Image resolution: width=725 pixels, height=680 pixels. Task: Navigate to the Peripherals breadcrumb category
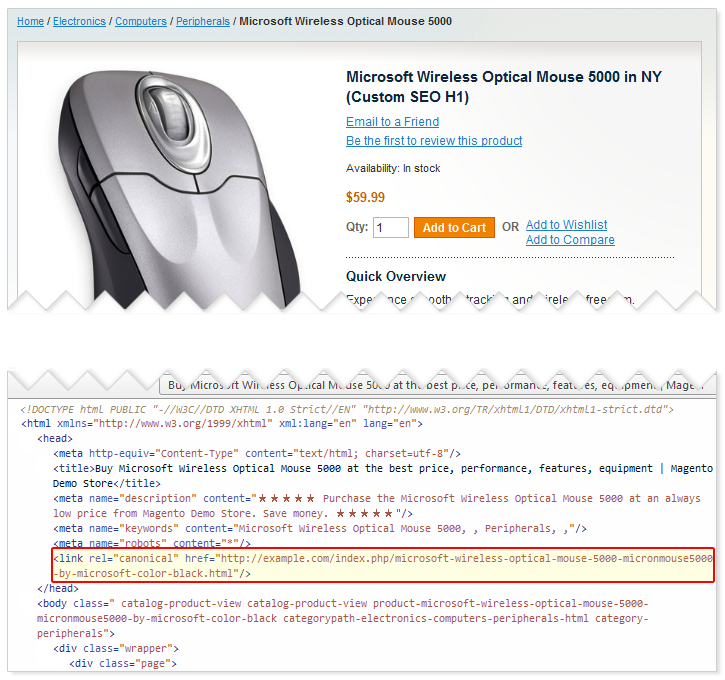click(x=203, y=21)
